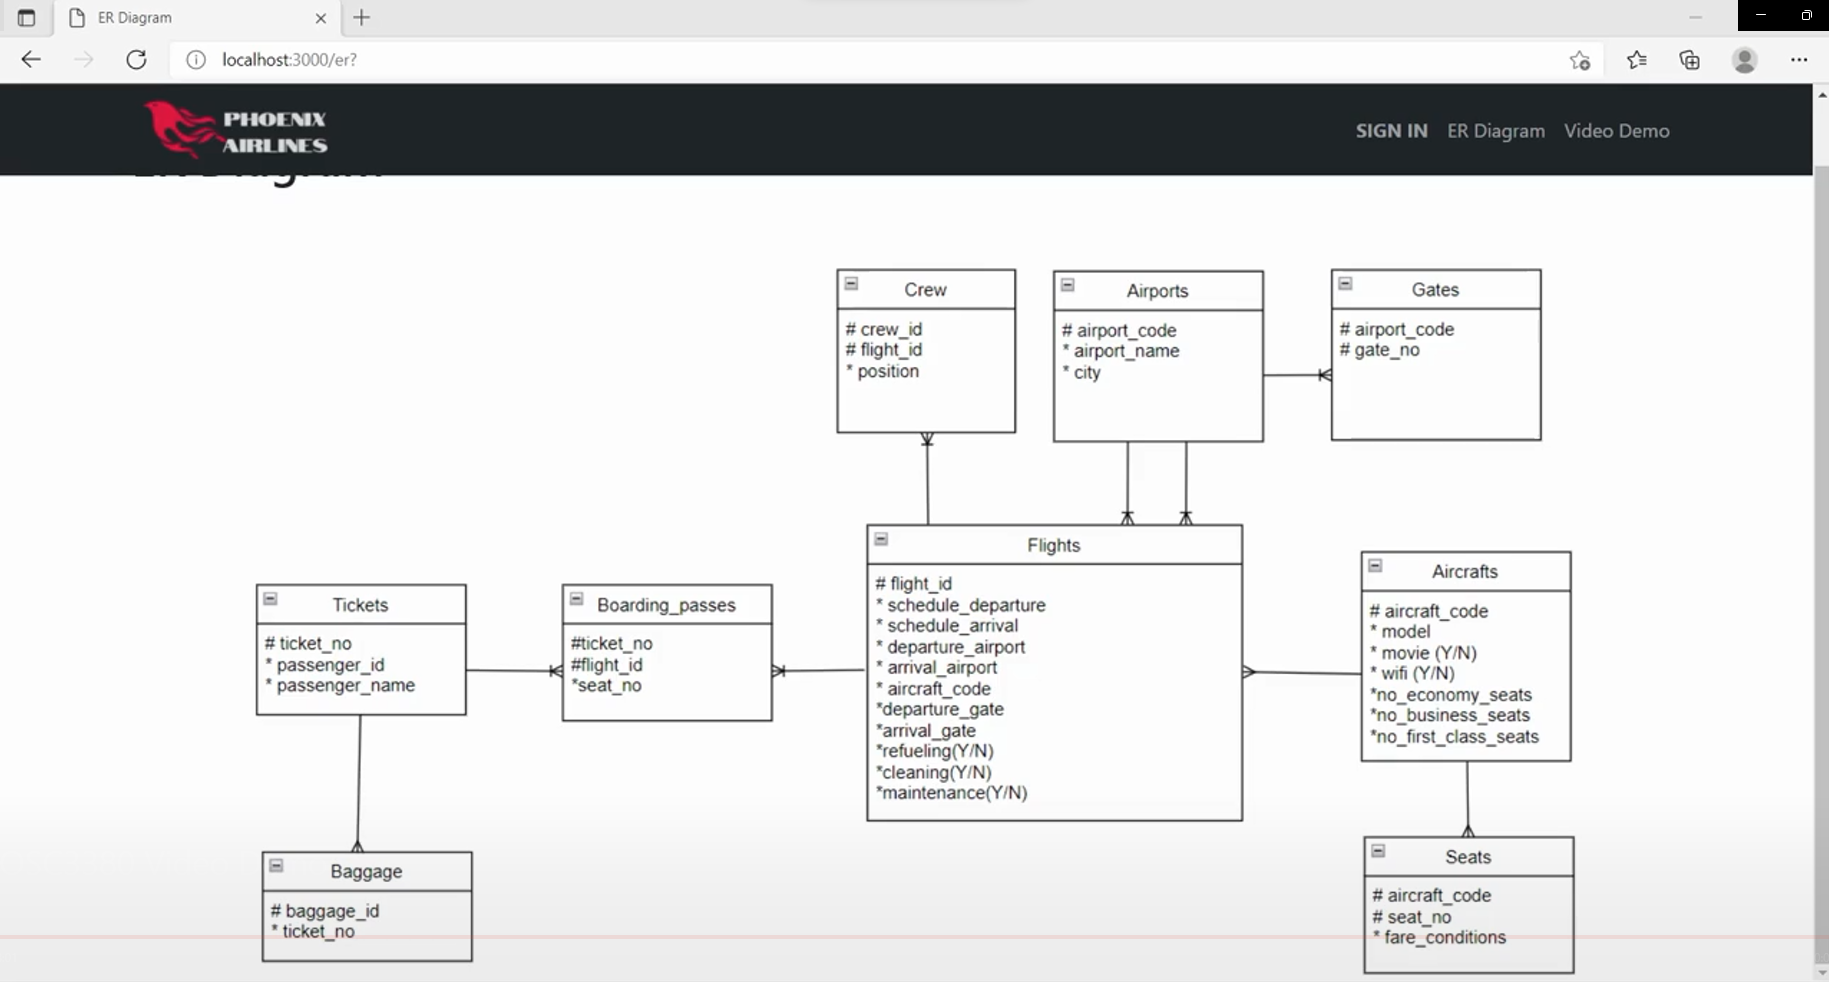Open the SIGN IN page
Viewport: 1829px width, 982px height.
point(1391,131)
